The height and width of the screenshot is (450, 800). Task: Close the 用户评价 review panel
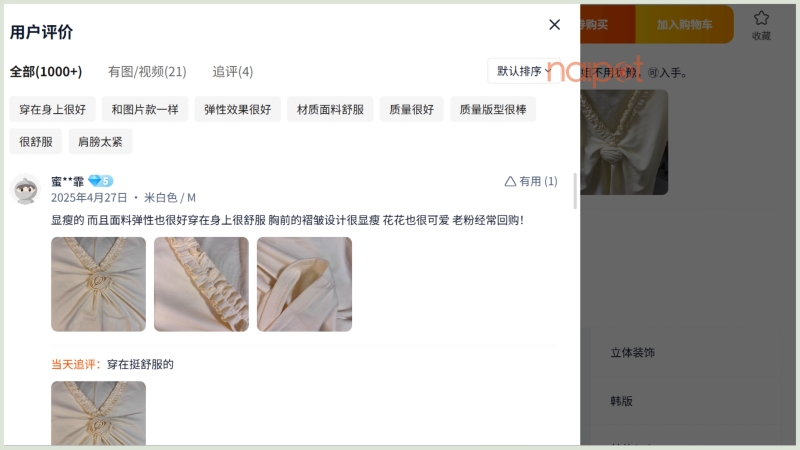click(555, 25)
